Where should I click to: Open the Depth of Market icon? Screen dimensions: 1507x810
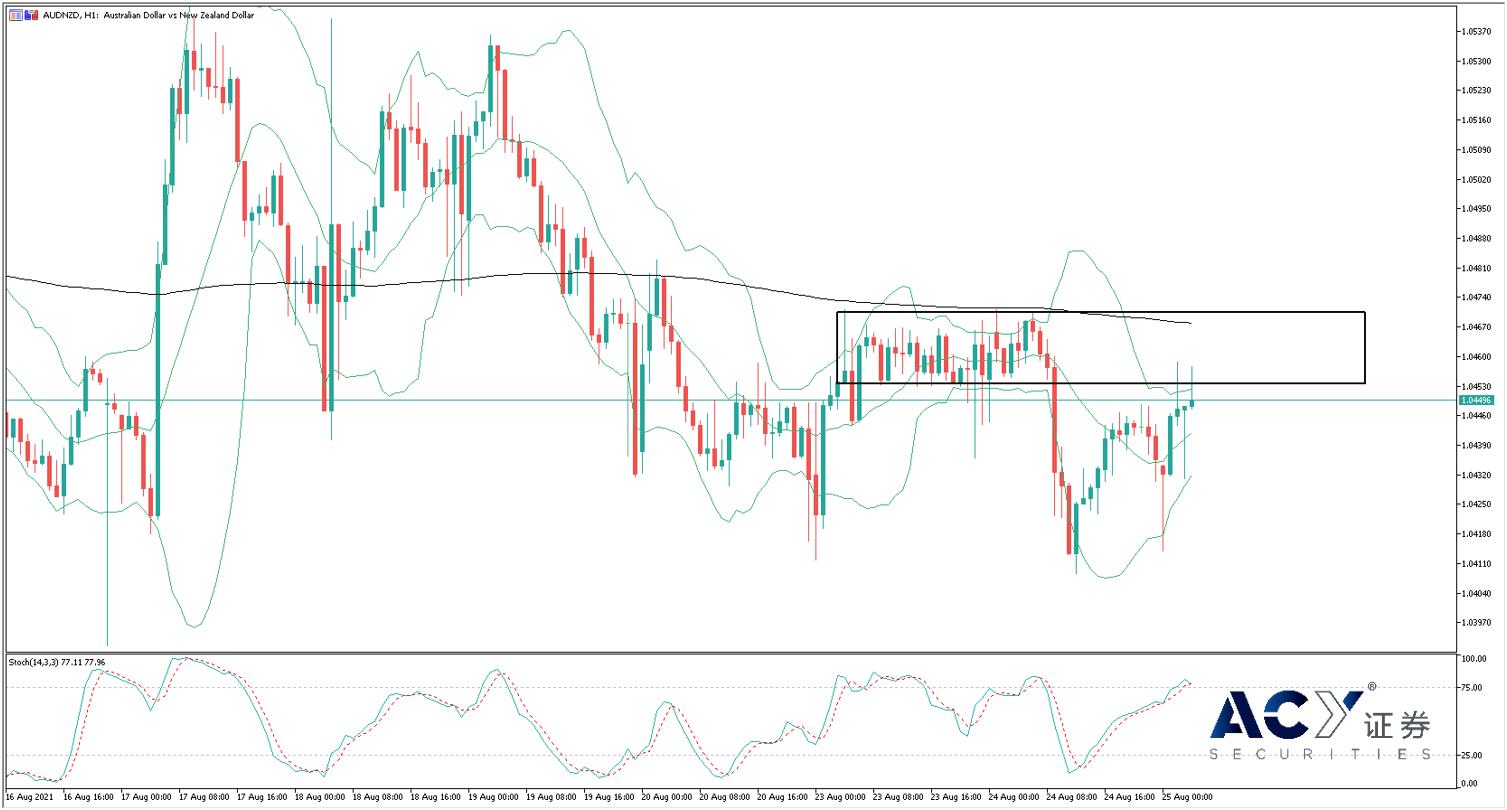[32, 15]
